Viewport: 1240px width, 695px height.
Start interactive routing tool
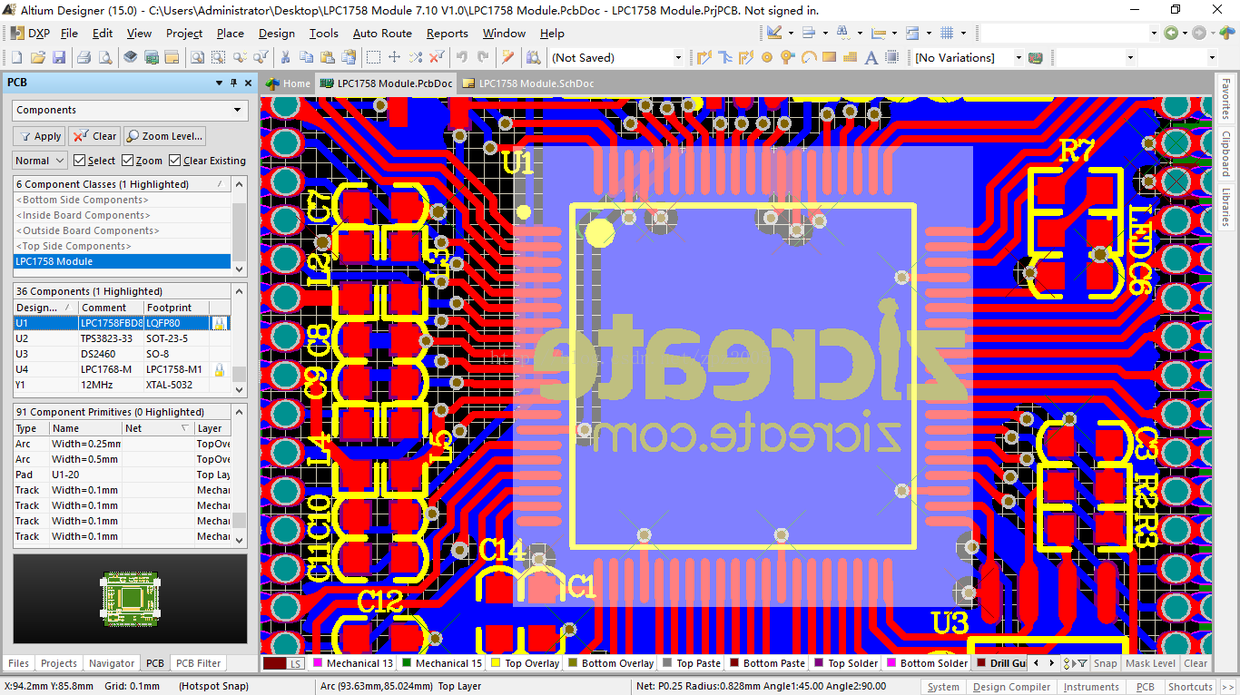click(704, 57)
